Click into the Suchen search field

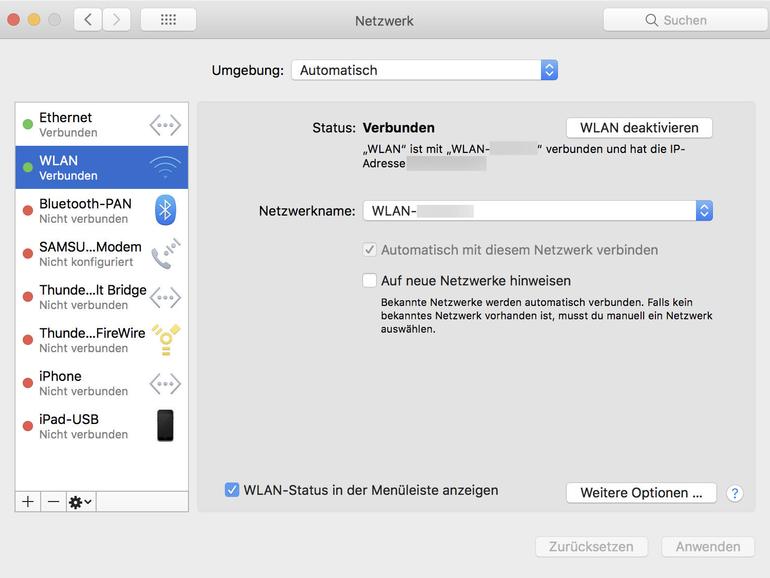pyautogui.click(x=686, y=20)
